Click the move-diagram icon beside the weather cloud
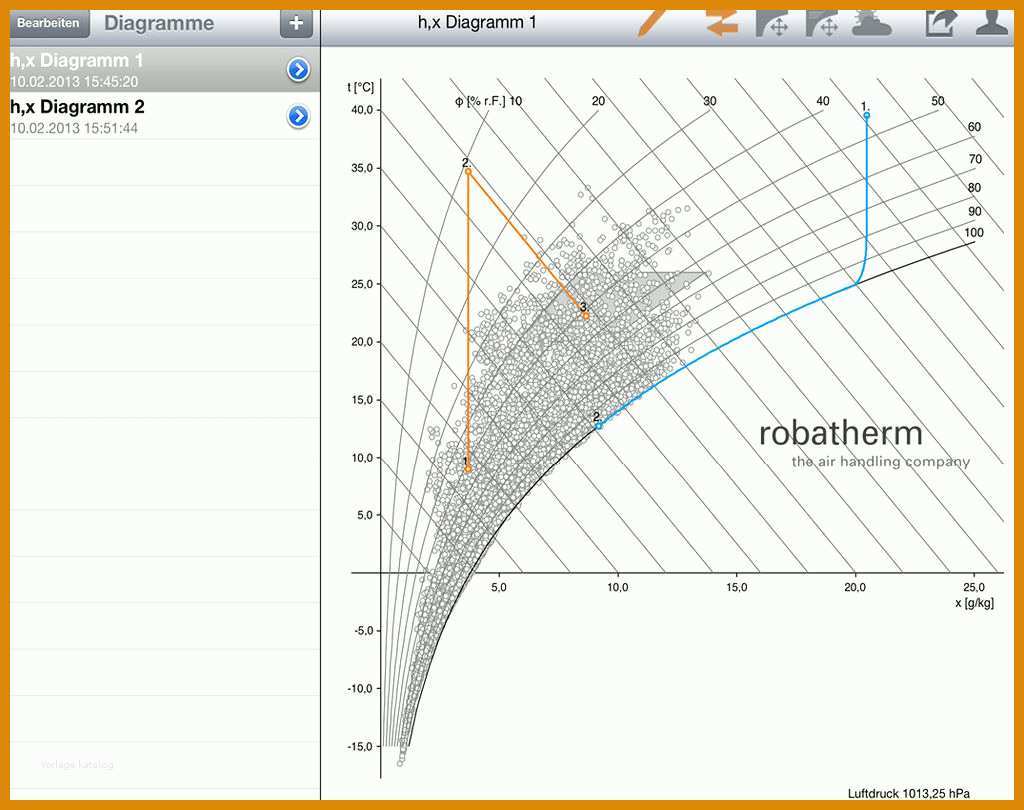1024x810 pixels. [x=822, y=24]
